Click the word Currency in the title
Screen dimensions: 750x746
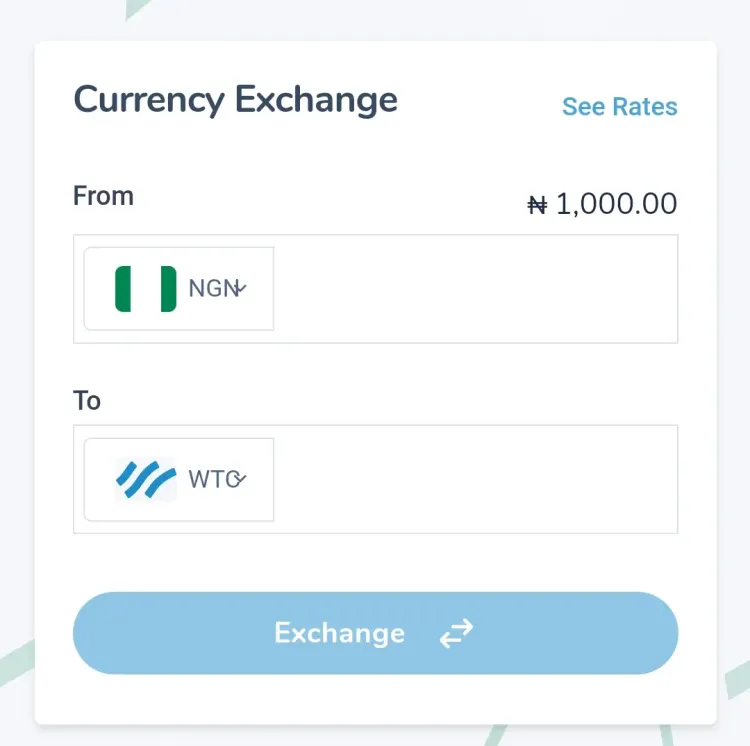click(149, 100)
